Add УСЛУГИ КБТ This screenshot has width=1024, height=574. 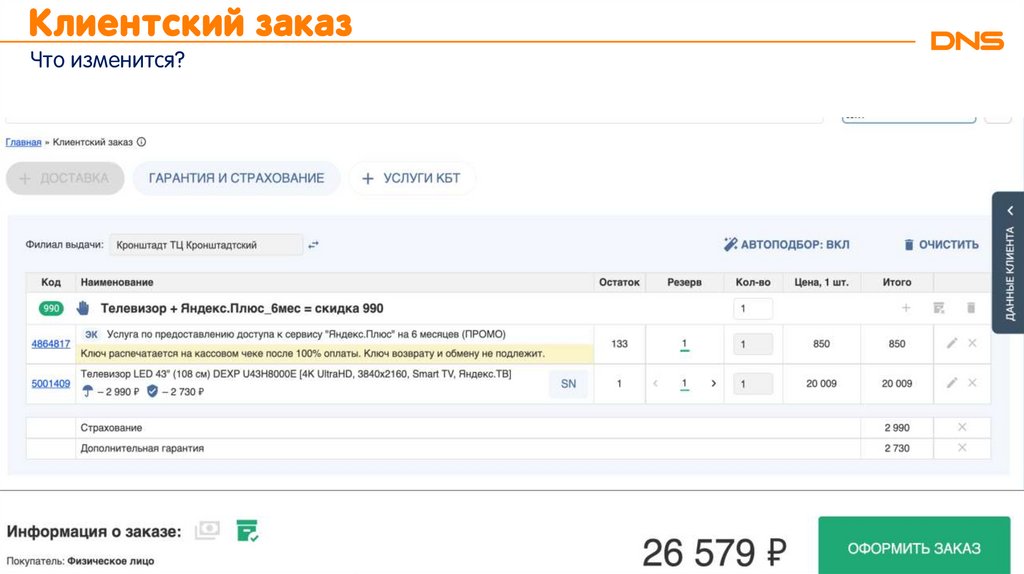(x=411, y=178)
